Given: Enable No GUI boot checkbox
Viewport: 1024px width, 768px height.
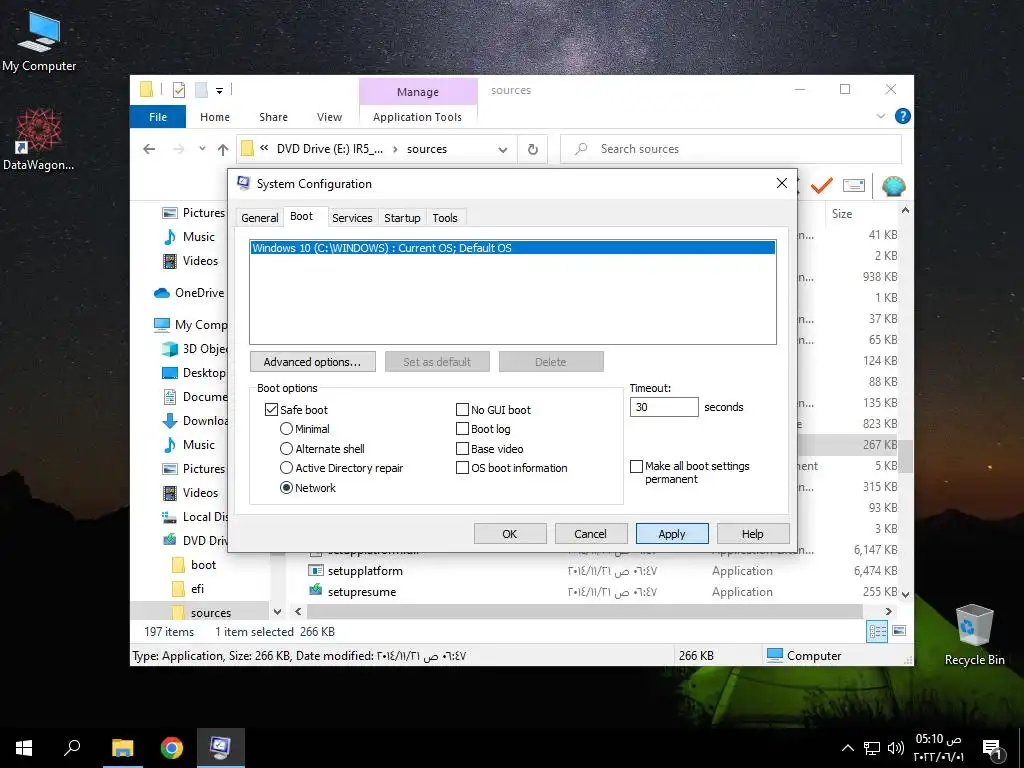Looking at the screenshot, I should tap(462, 409).
